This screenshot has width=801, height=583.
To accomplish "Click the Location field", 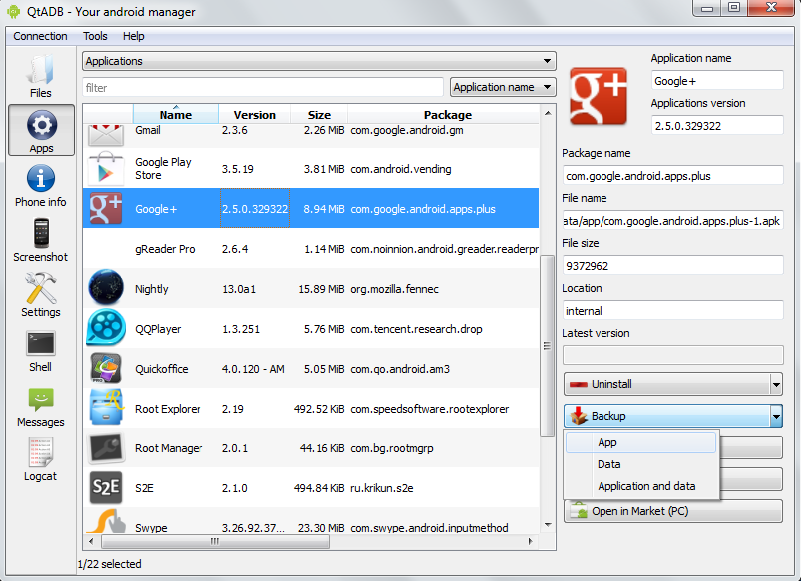I will (x=673, y=311).
